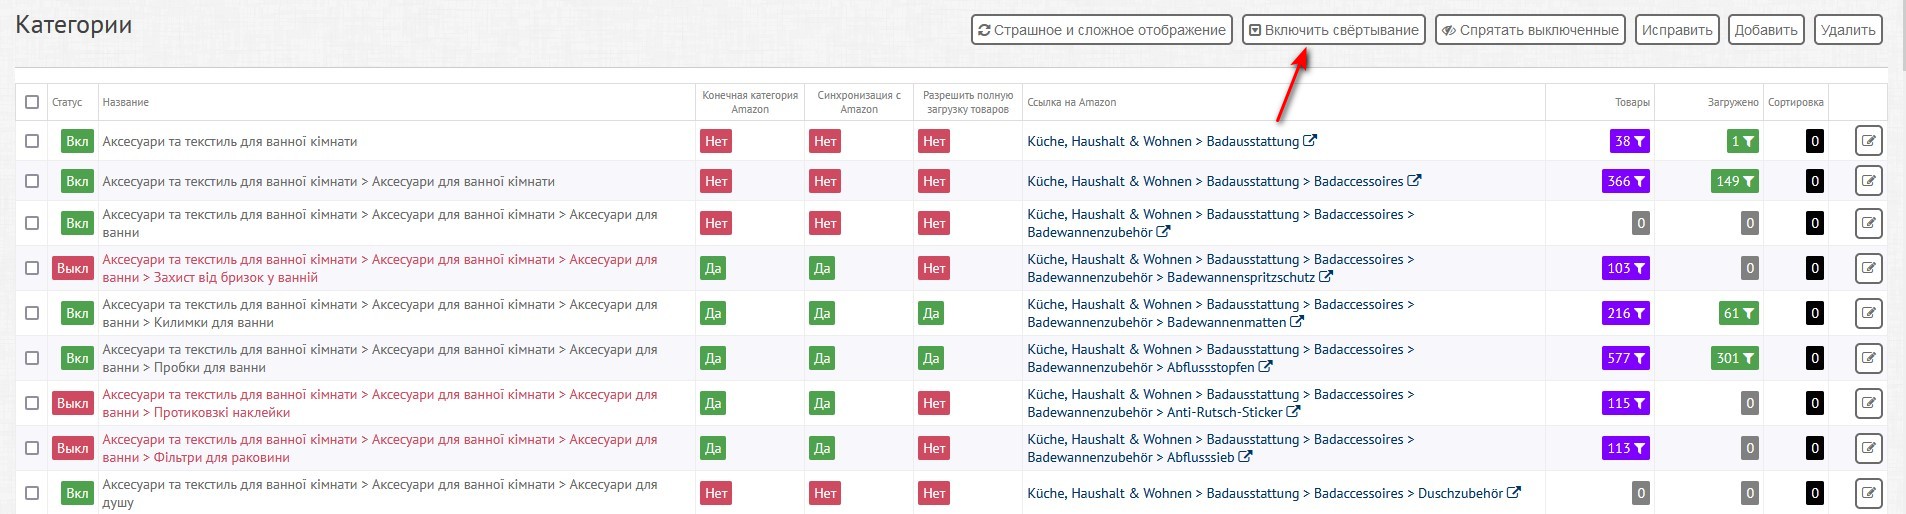Click Сортировка column header

1795,102
